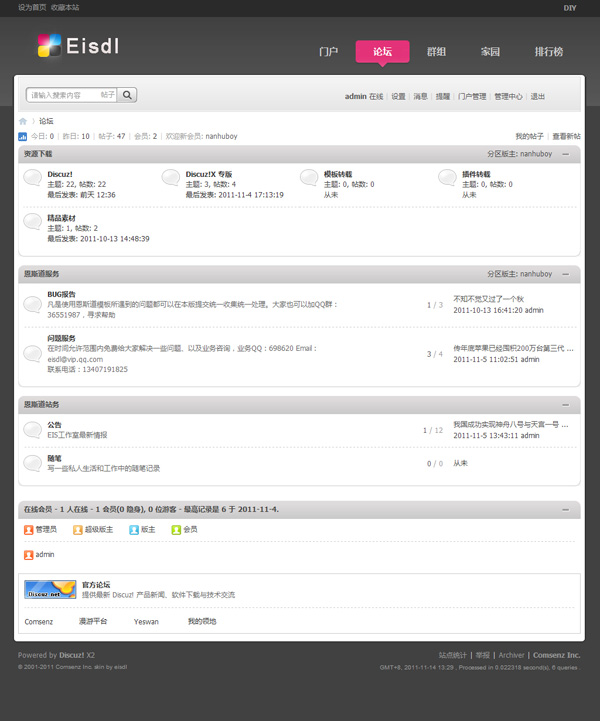Screen dimensions: 600x721
Task: Open last post 我国成功实现神舟八号与天宫一号
Action: (511, 424)
